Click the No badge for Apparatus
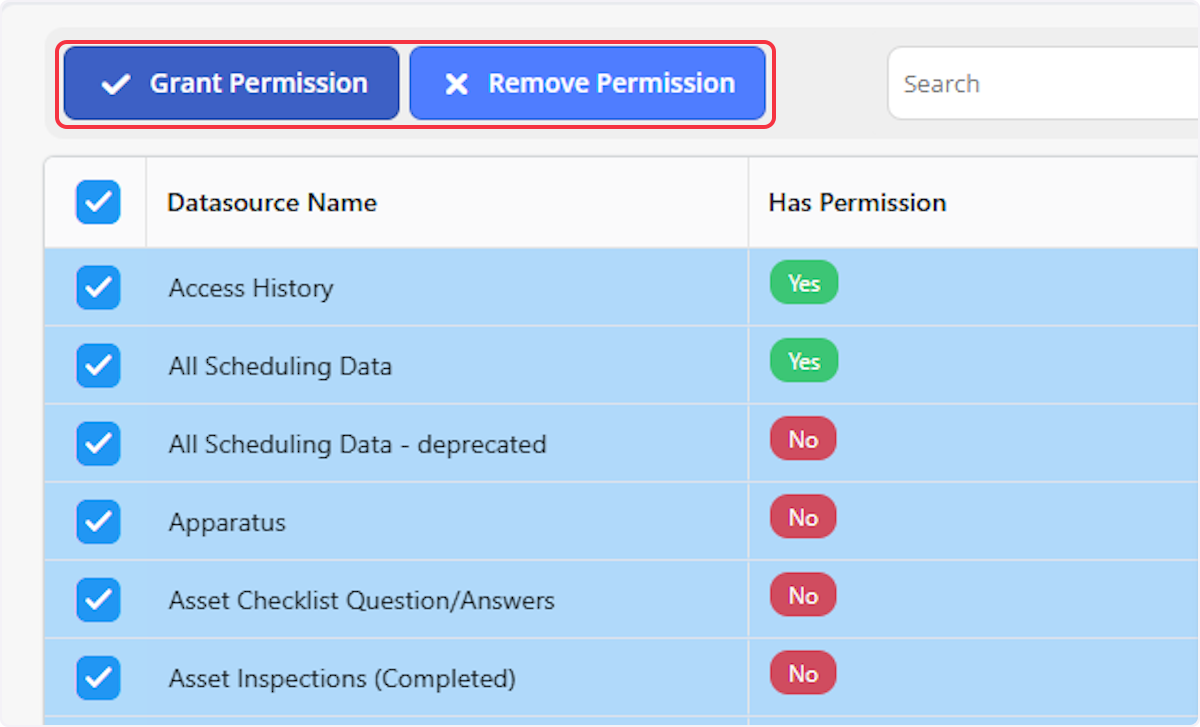 [x=803, y=517]
